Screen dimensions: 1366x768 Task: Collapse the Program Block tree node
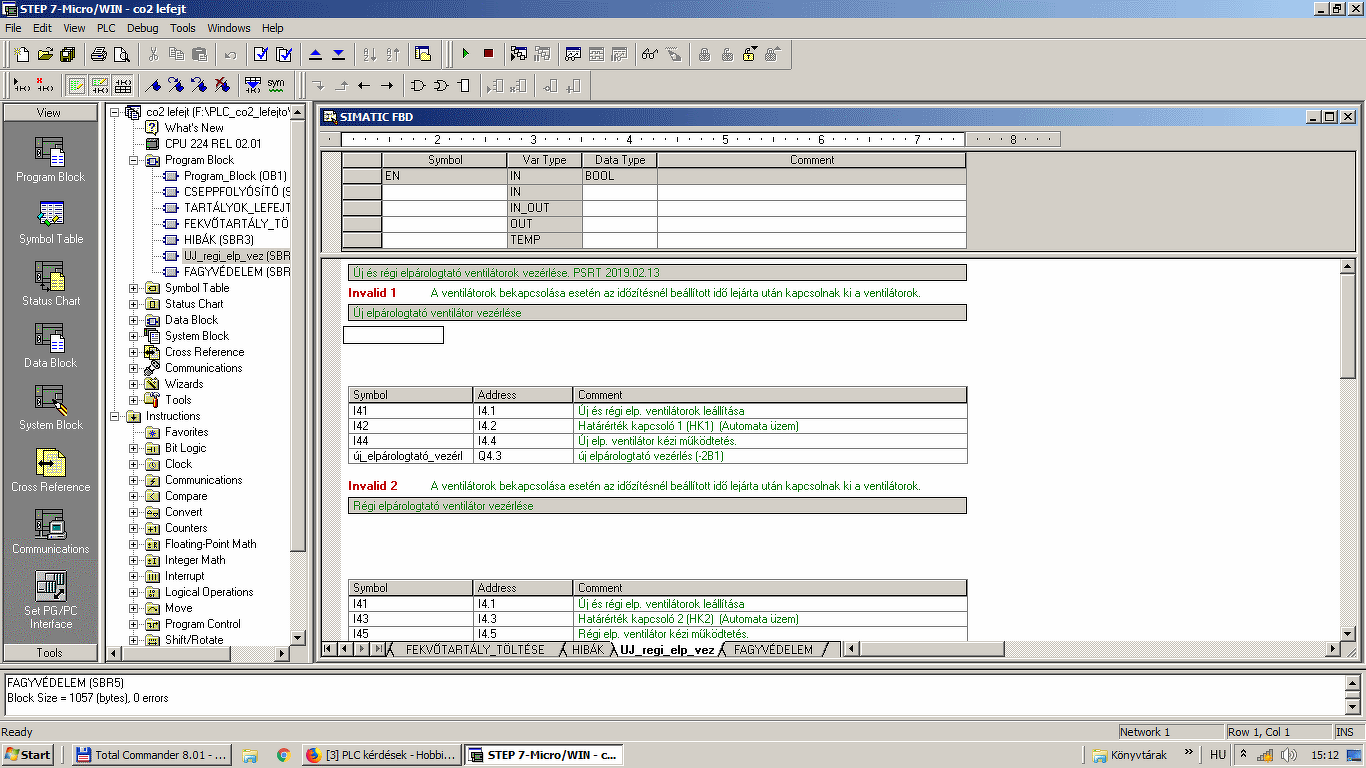(x=134, y=160)
